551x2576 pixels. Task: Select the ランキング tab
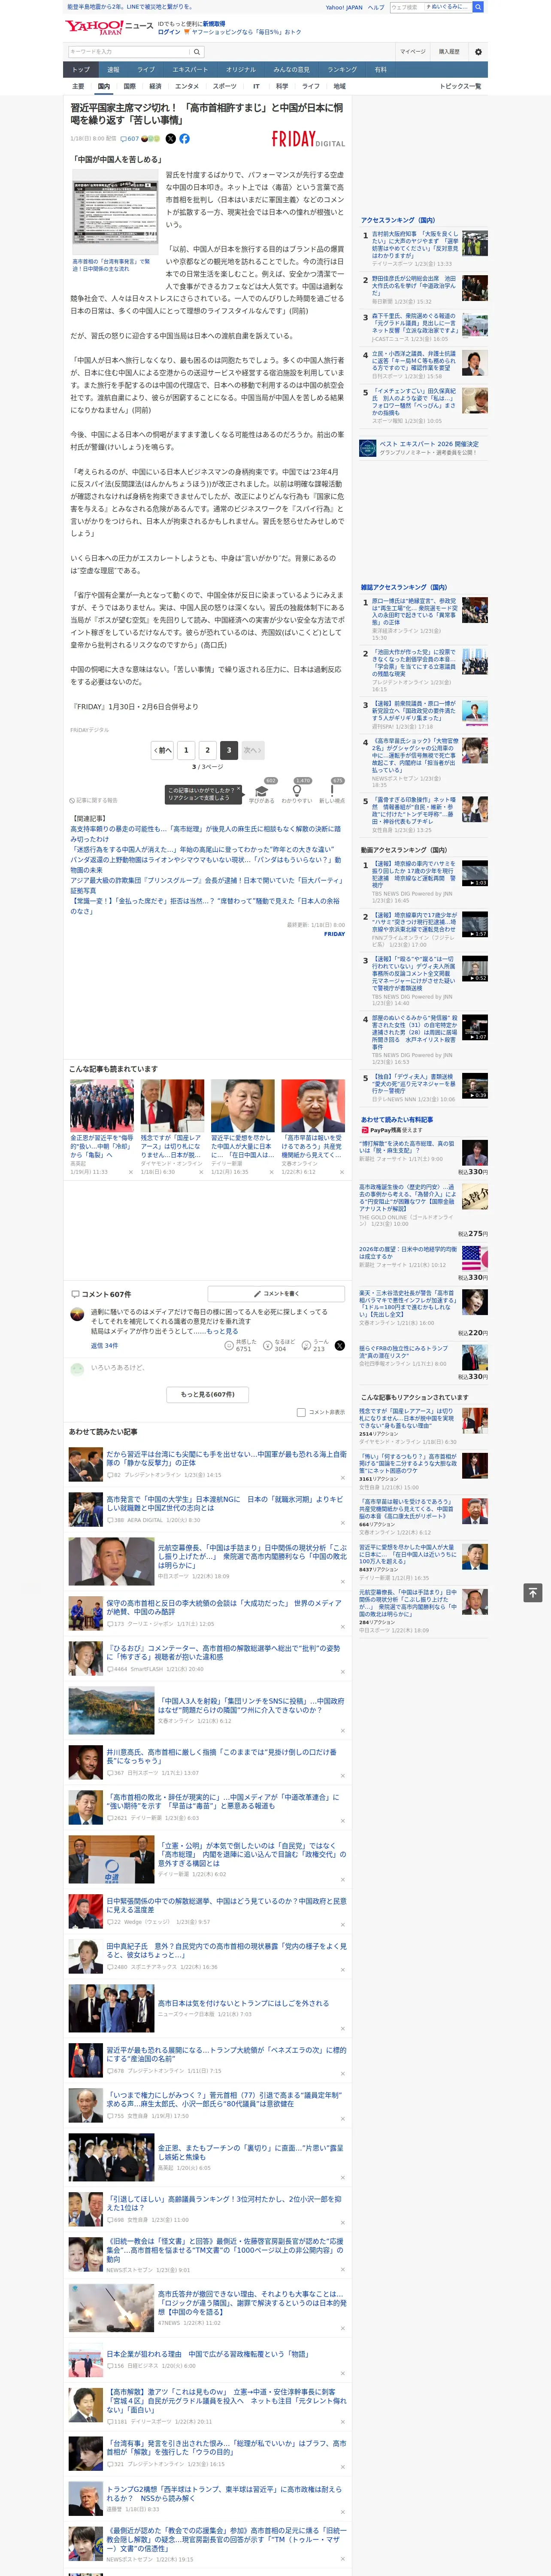pos(342,70)
